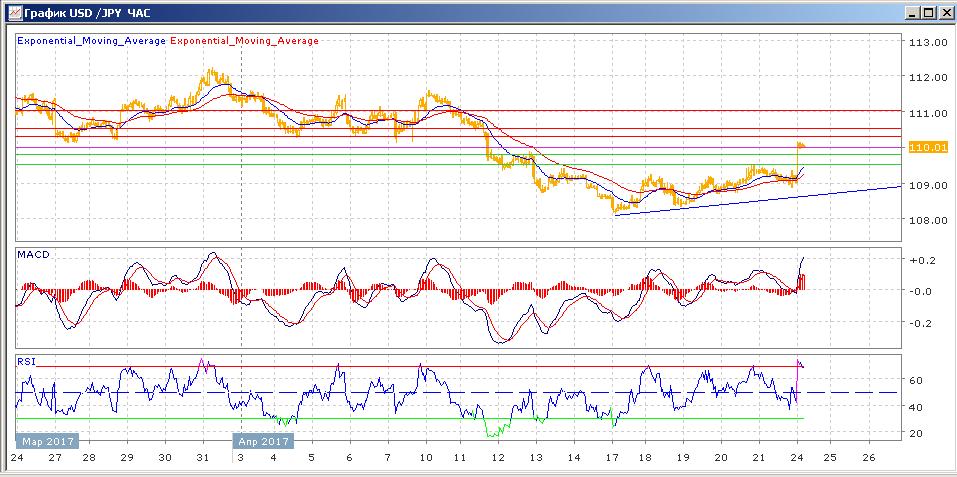Click the 60 level on RSI axis
The image size is (957, 477).
point(915,381)
